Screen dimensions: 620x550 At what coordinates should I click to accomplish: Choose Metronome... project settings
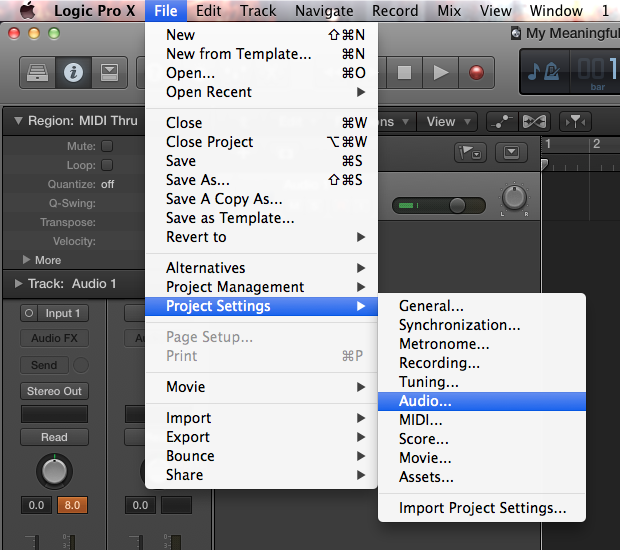click(482, 344)
